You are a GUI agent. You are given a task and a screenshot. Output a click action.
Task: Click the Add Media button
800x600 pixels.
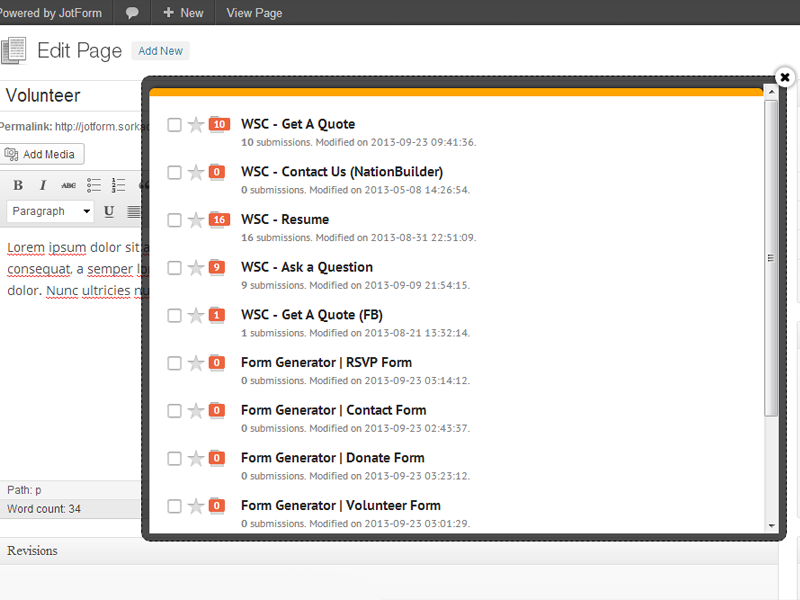coord(41,154)
